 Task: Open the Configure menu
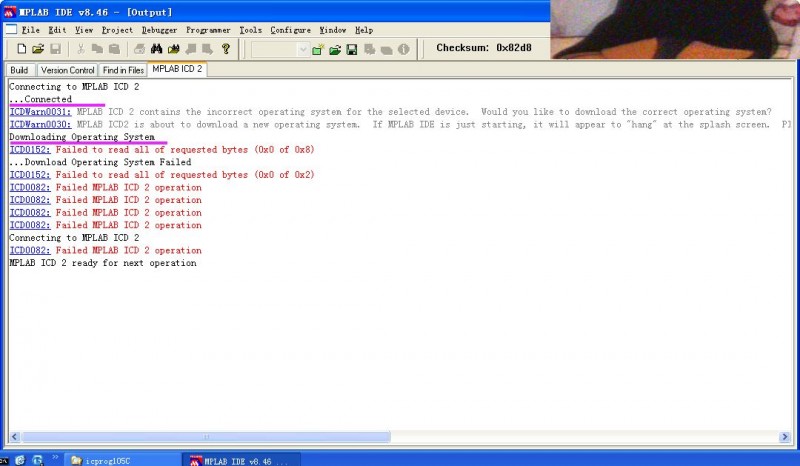click(290, 30)
